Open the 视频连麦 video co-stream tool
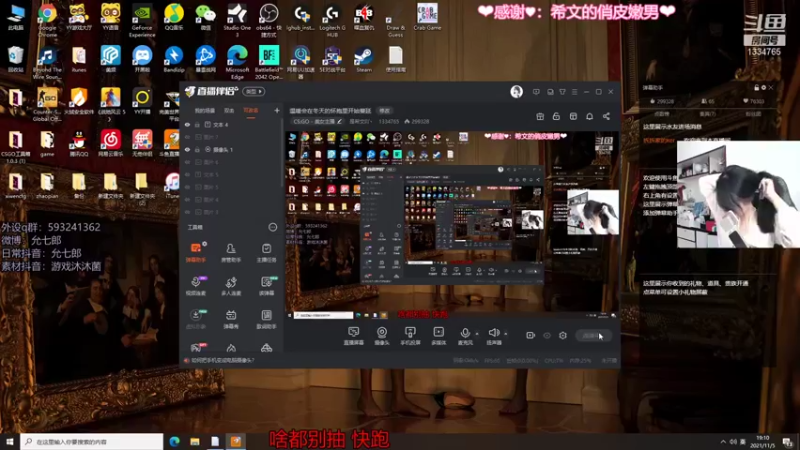 [195, 286]
